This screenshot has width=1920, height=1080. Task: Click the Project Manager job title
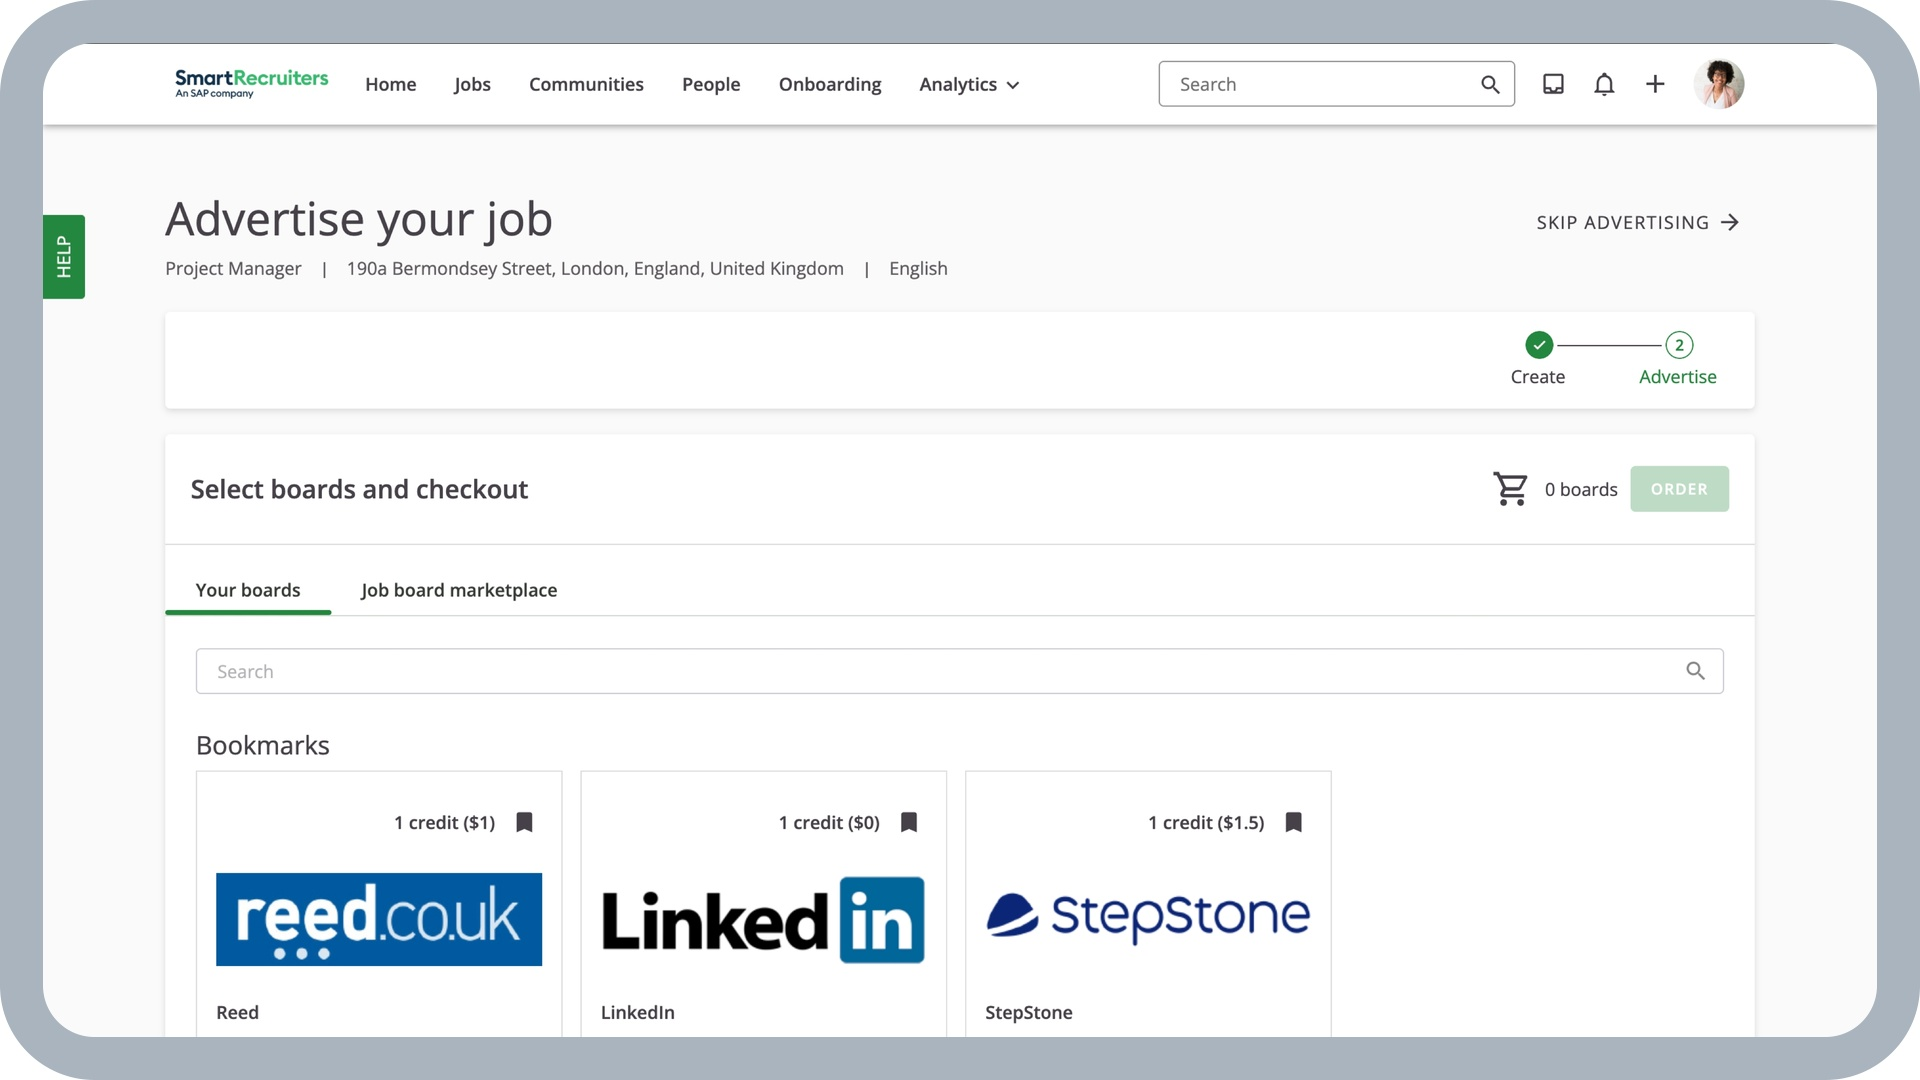click(x=233, y=268)
